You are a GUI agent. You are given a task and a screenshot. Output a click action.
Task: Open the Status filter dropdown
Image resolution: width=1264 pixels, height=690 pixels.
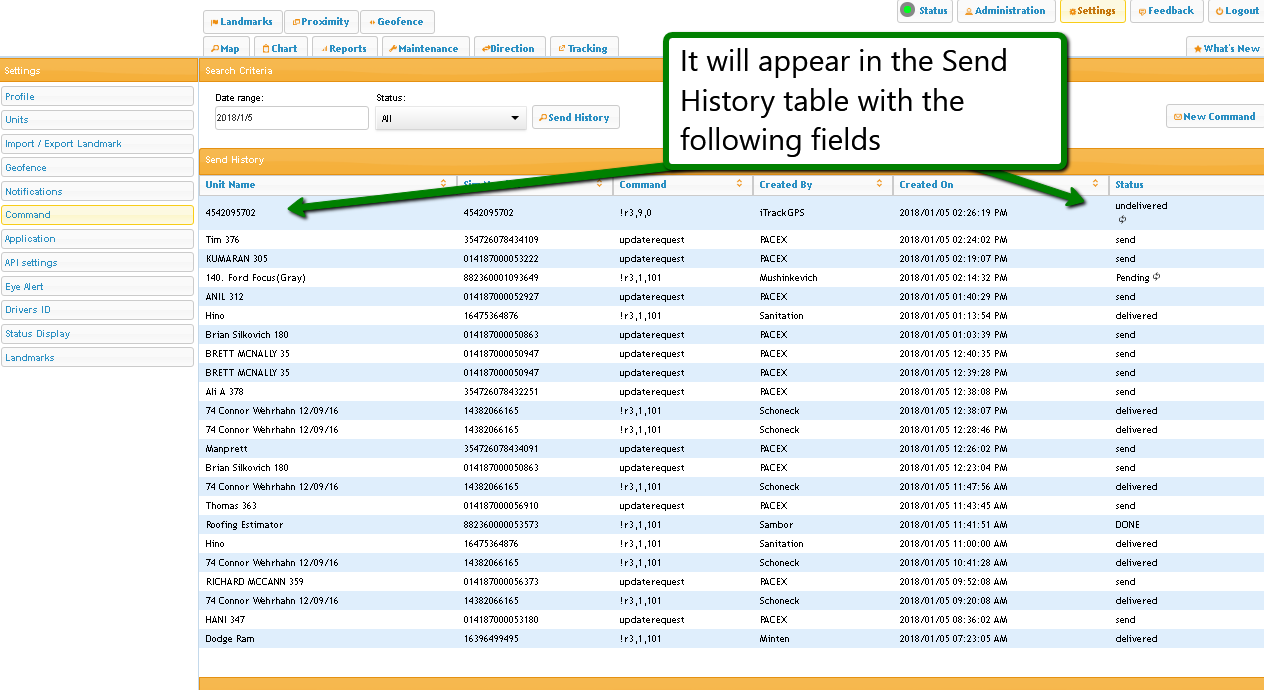(450, 118)
